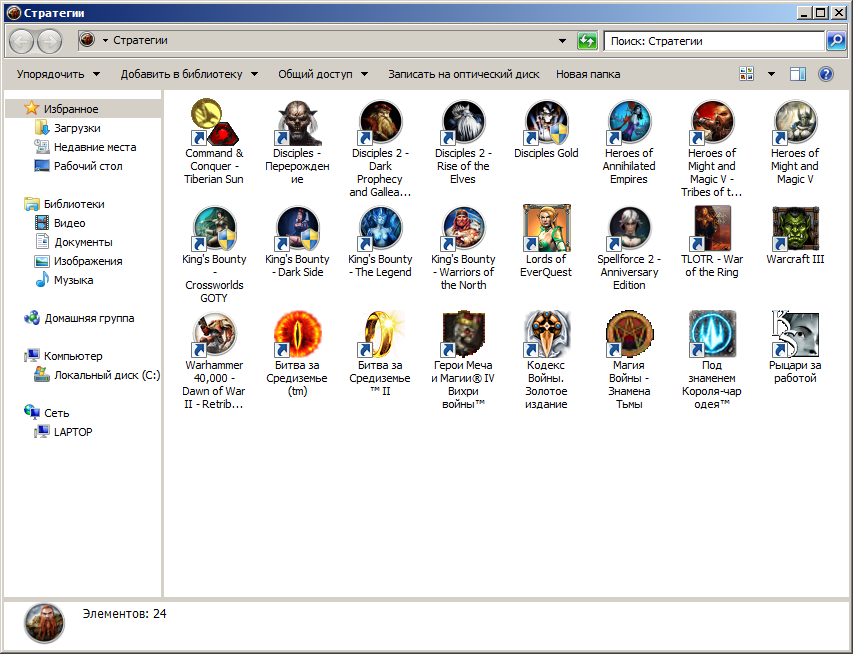The height and width of the screenshot is (654, 853).
Task: Select King's Bounty - The Legend shortcut
Action: pos(380,229)
